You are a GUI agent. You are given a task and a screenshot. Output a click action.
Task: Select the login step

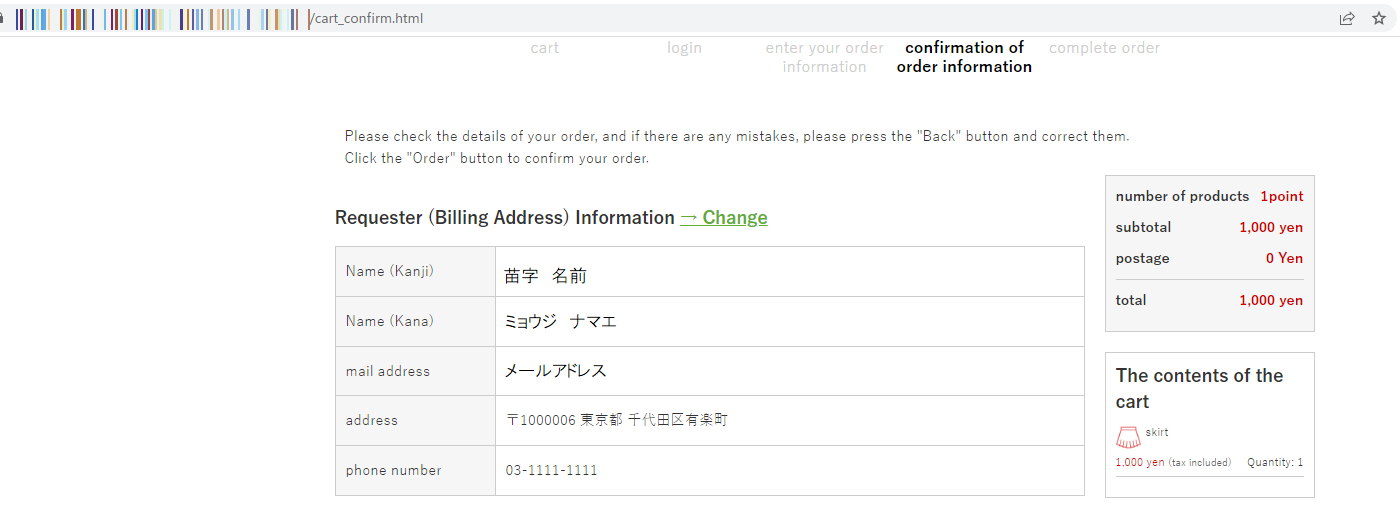685,48
